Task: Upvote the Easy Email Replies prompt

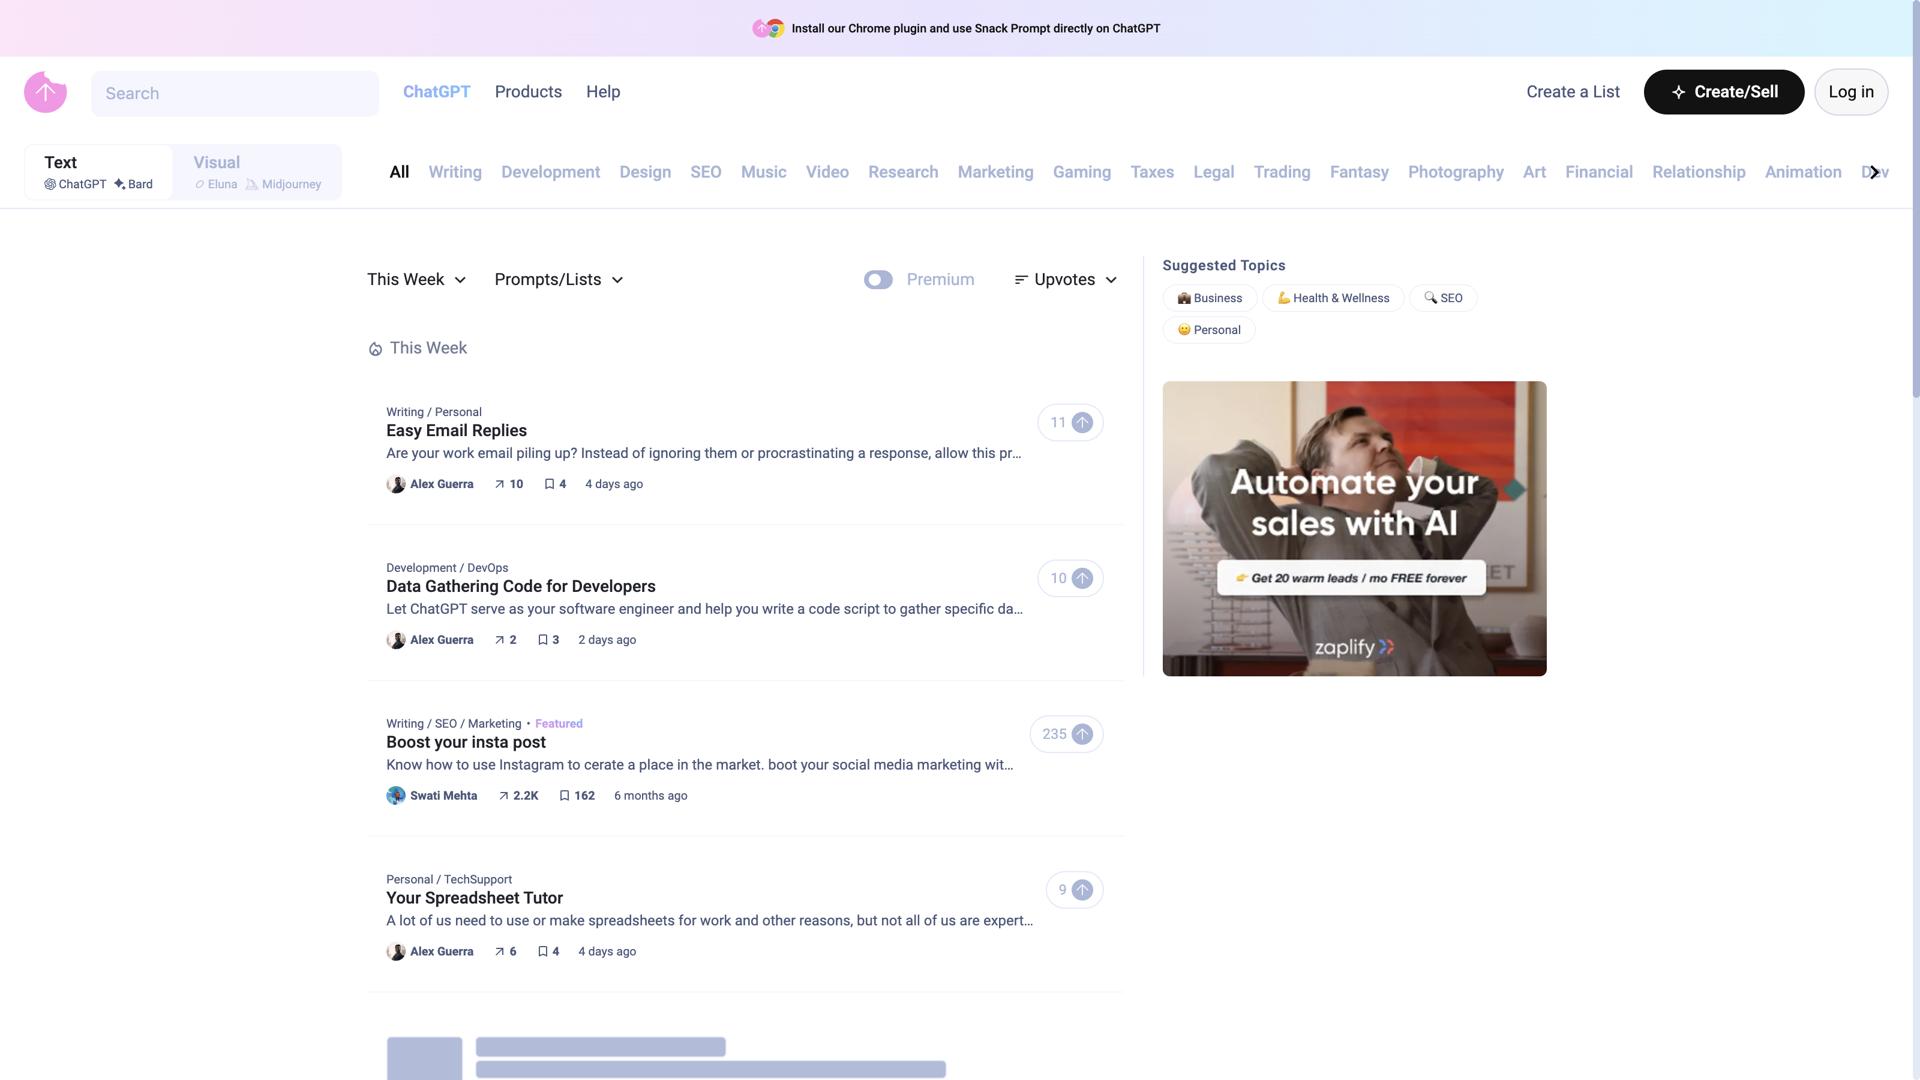Action: [x=1081, y=423]
